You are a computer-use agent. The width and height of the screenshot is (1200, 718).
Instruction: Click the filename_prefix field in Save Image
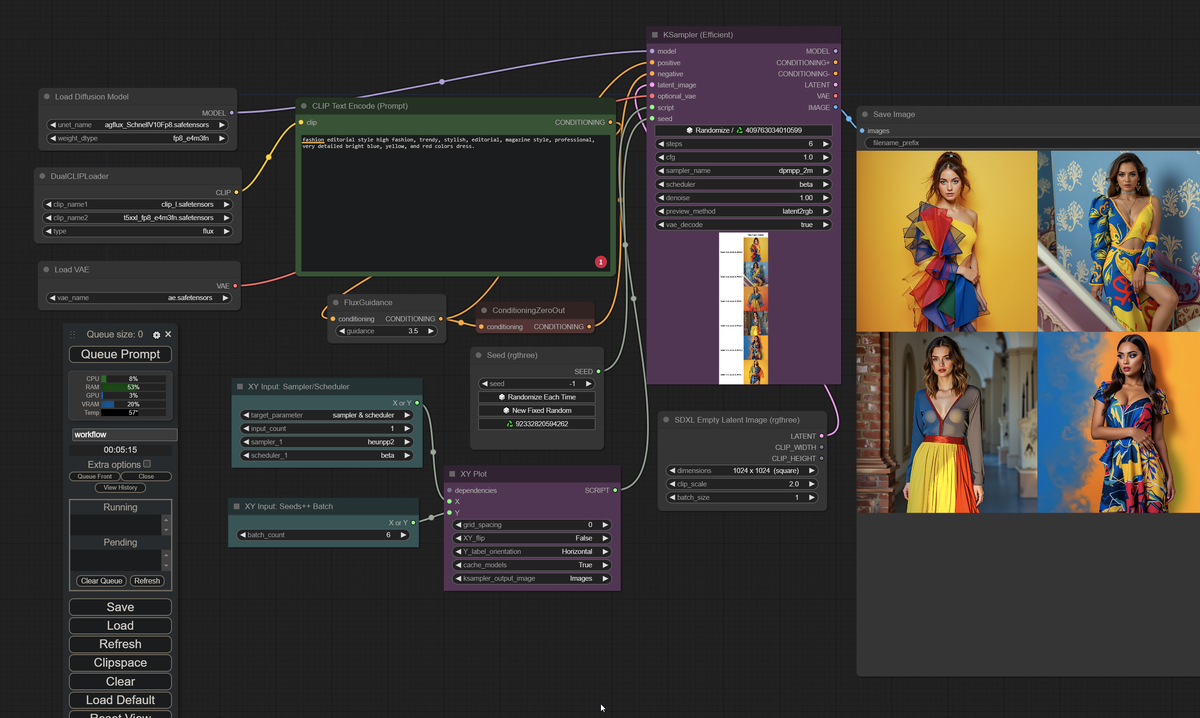[1032, 143]
